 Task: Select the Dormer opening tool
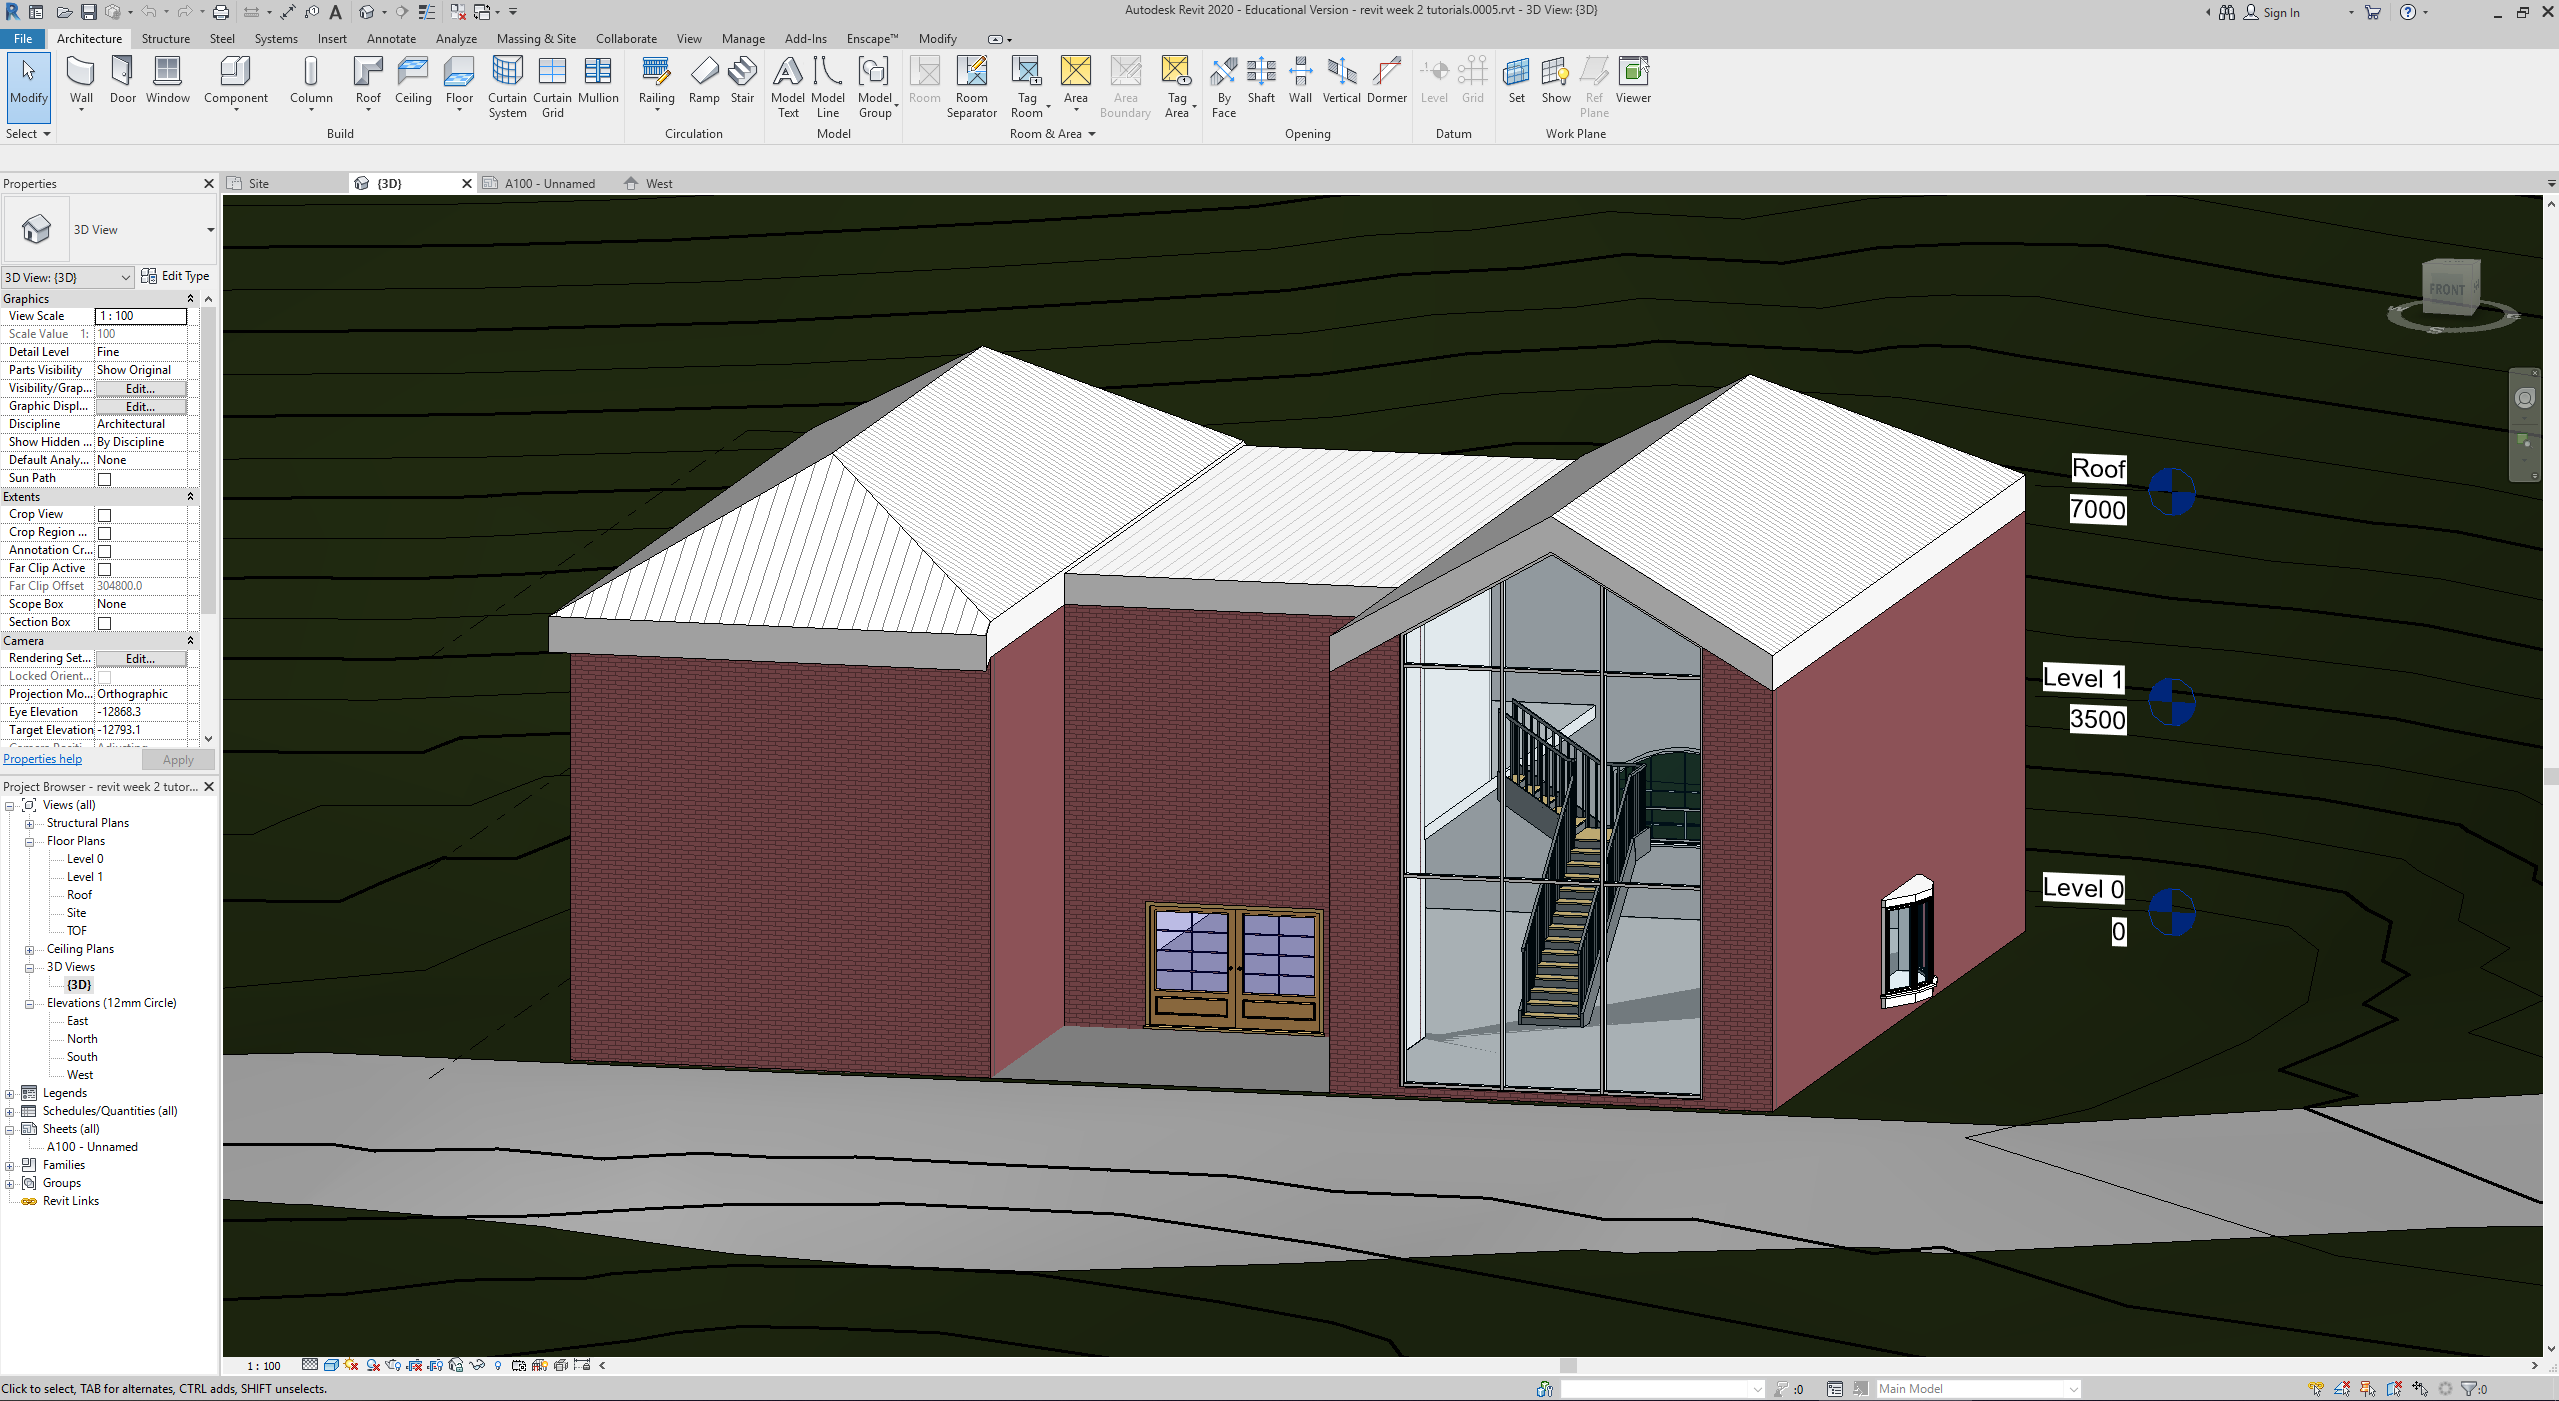pyautogui.click(x=1386, y=80)
